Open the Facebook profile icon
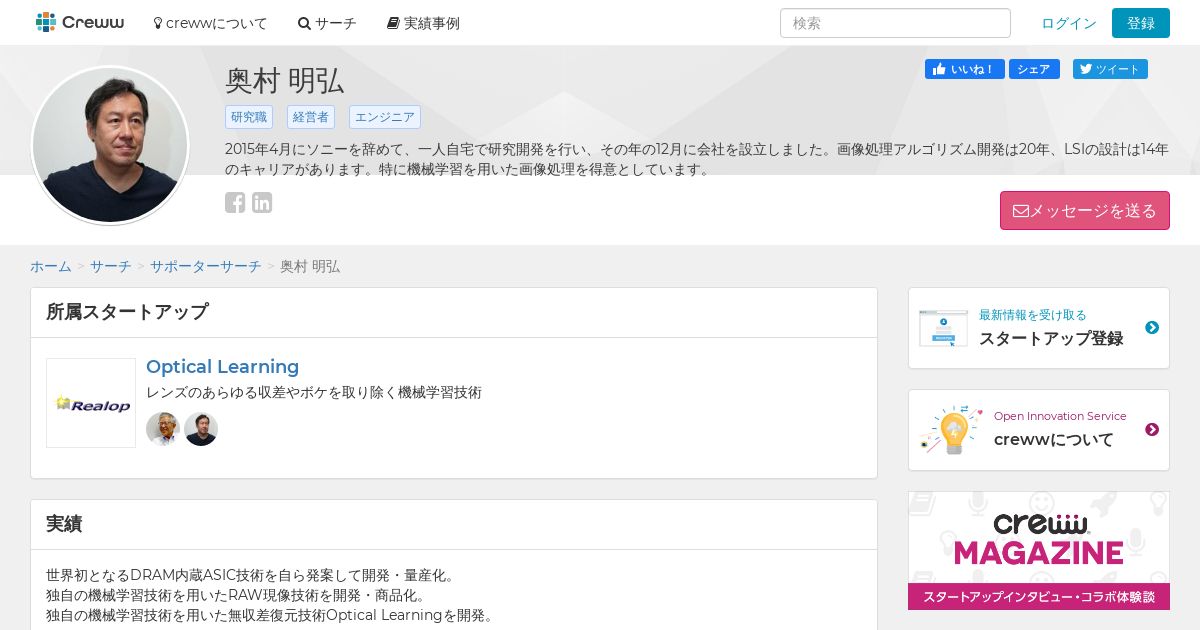1200x630 pixels. point(235,202)
